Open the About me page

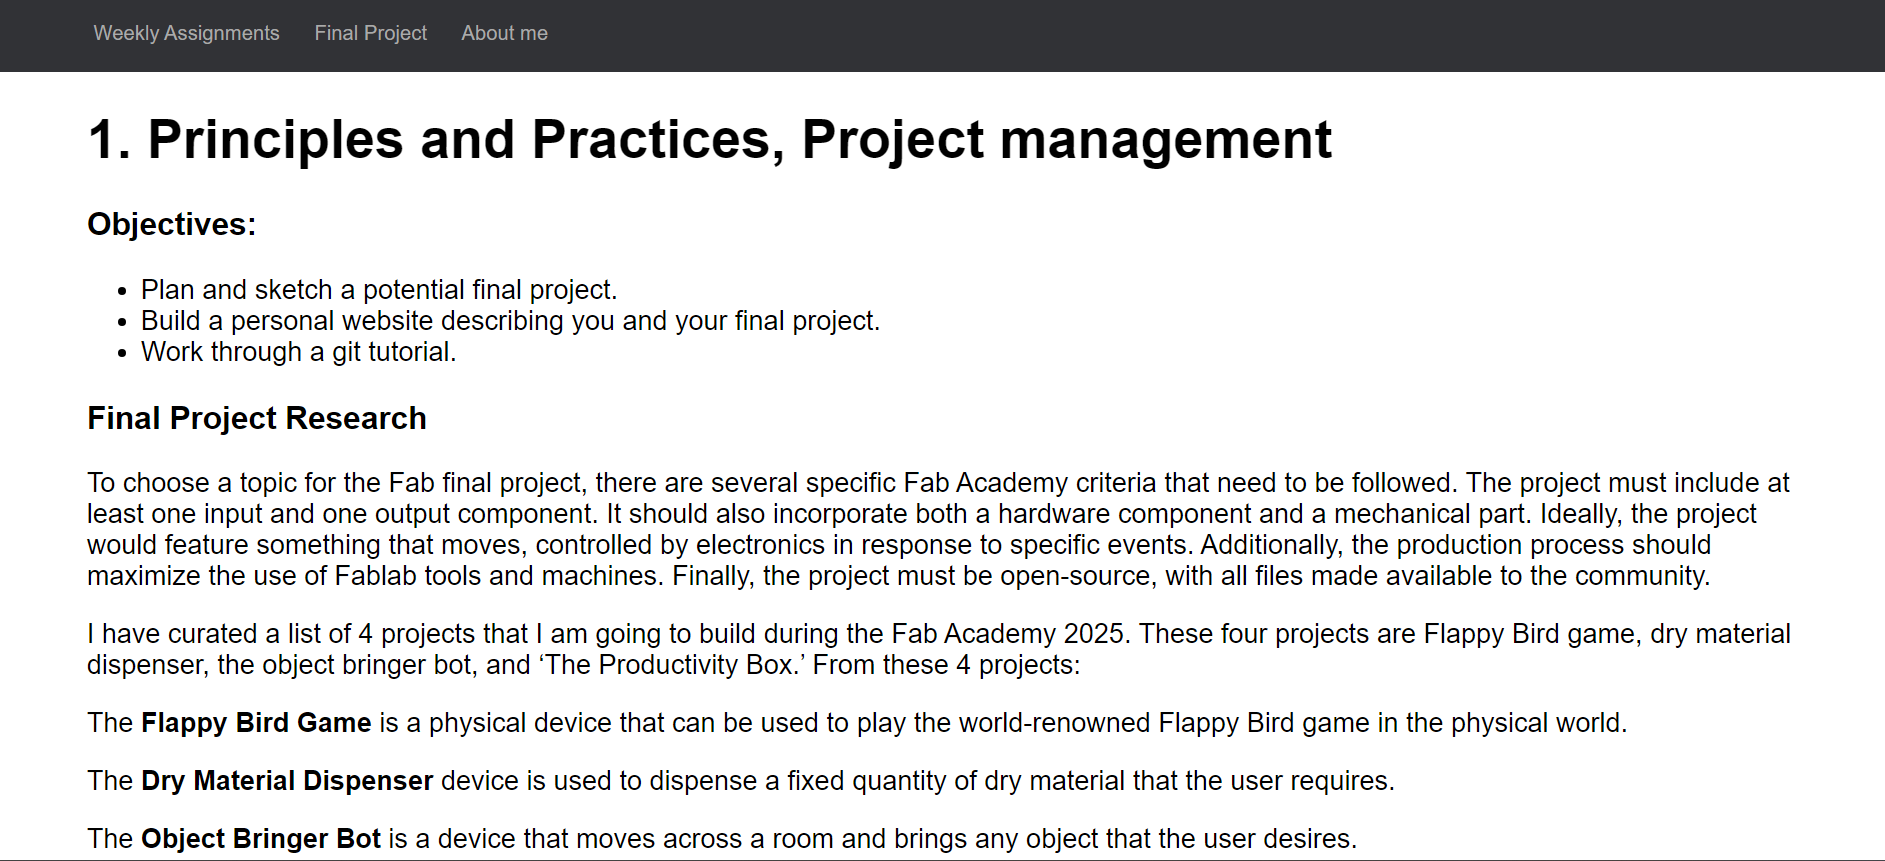504,33
